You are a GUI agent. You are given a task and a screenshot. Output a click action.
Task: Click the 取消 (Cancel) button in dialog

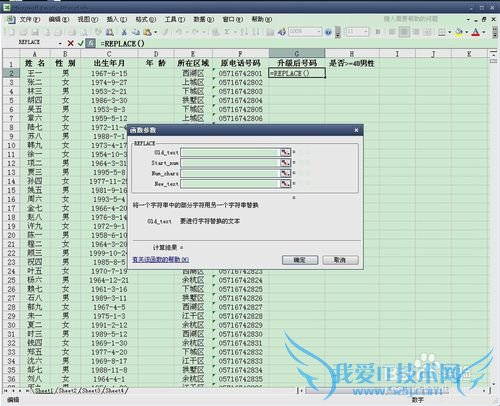pos(340,260)
